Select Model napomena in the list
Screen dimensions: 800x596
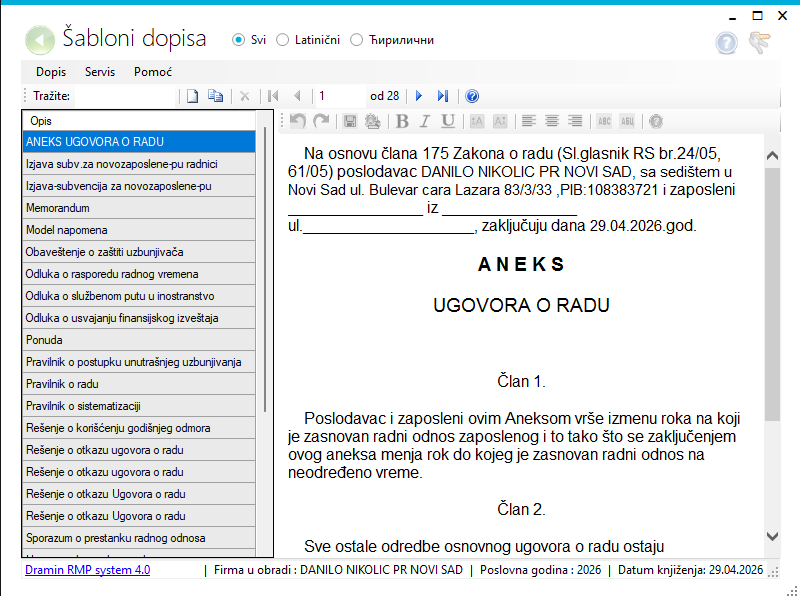[139, 230]
